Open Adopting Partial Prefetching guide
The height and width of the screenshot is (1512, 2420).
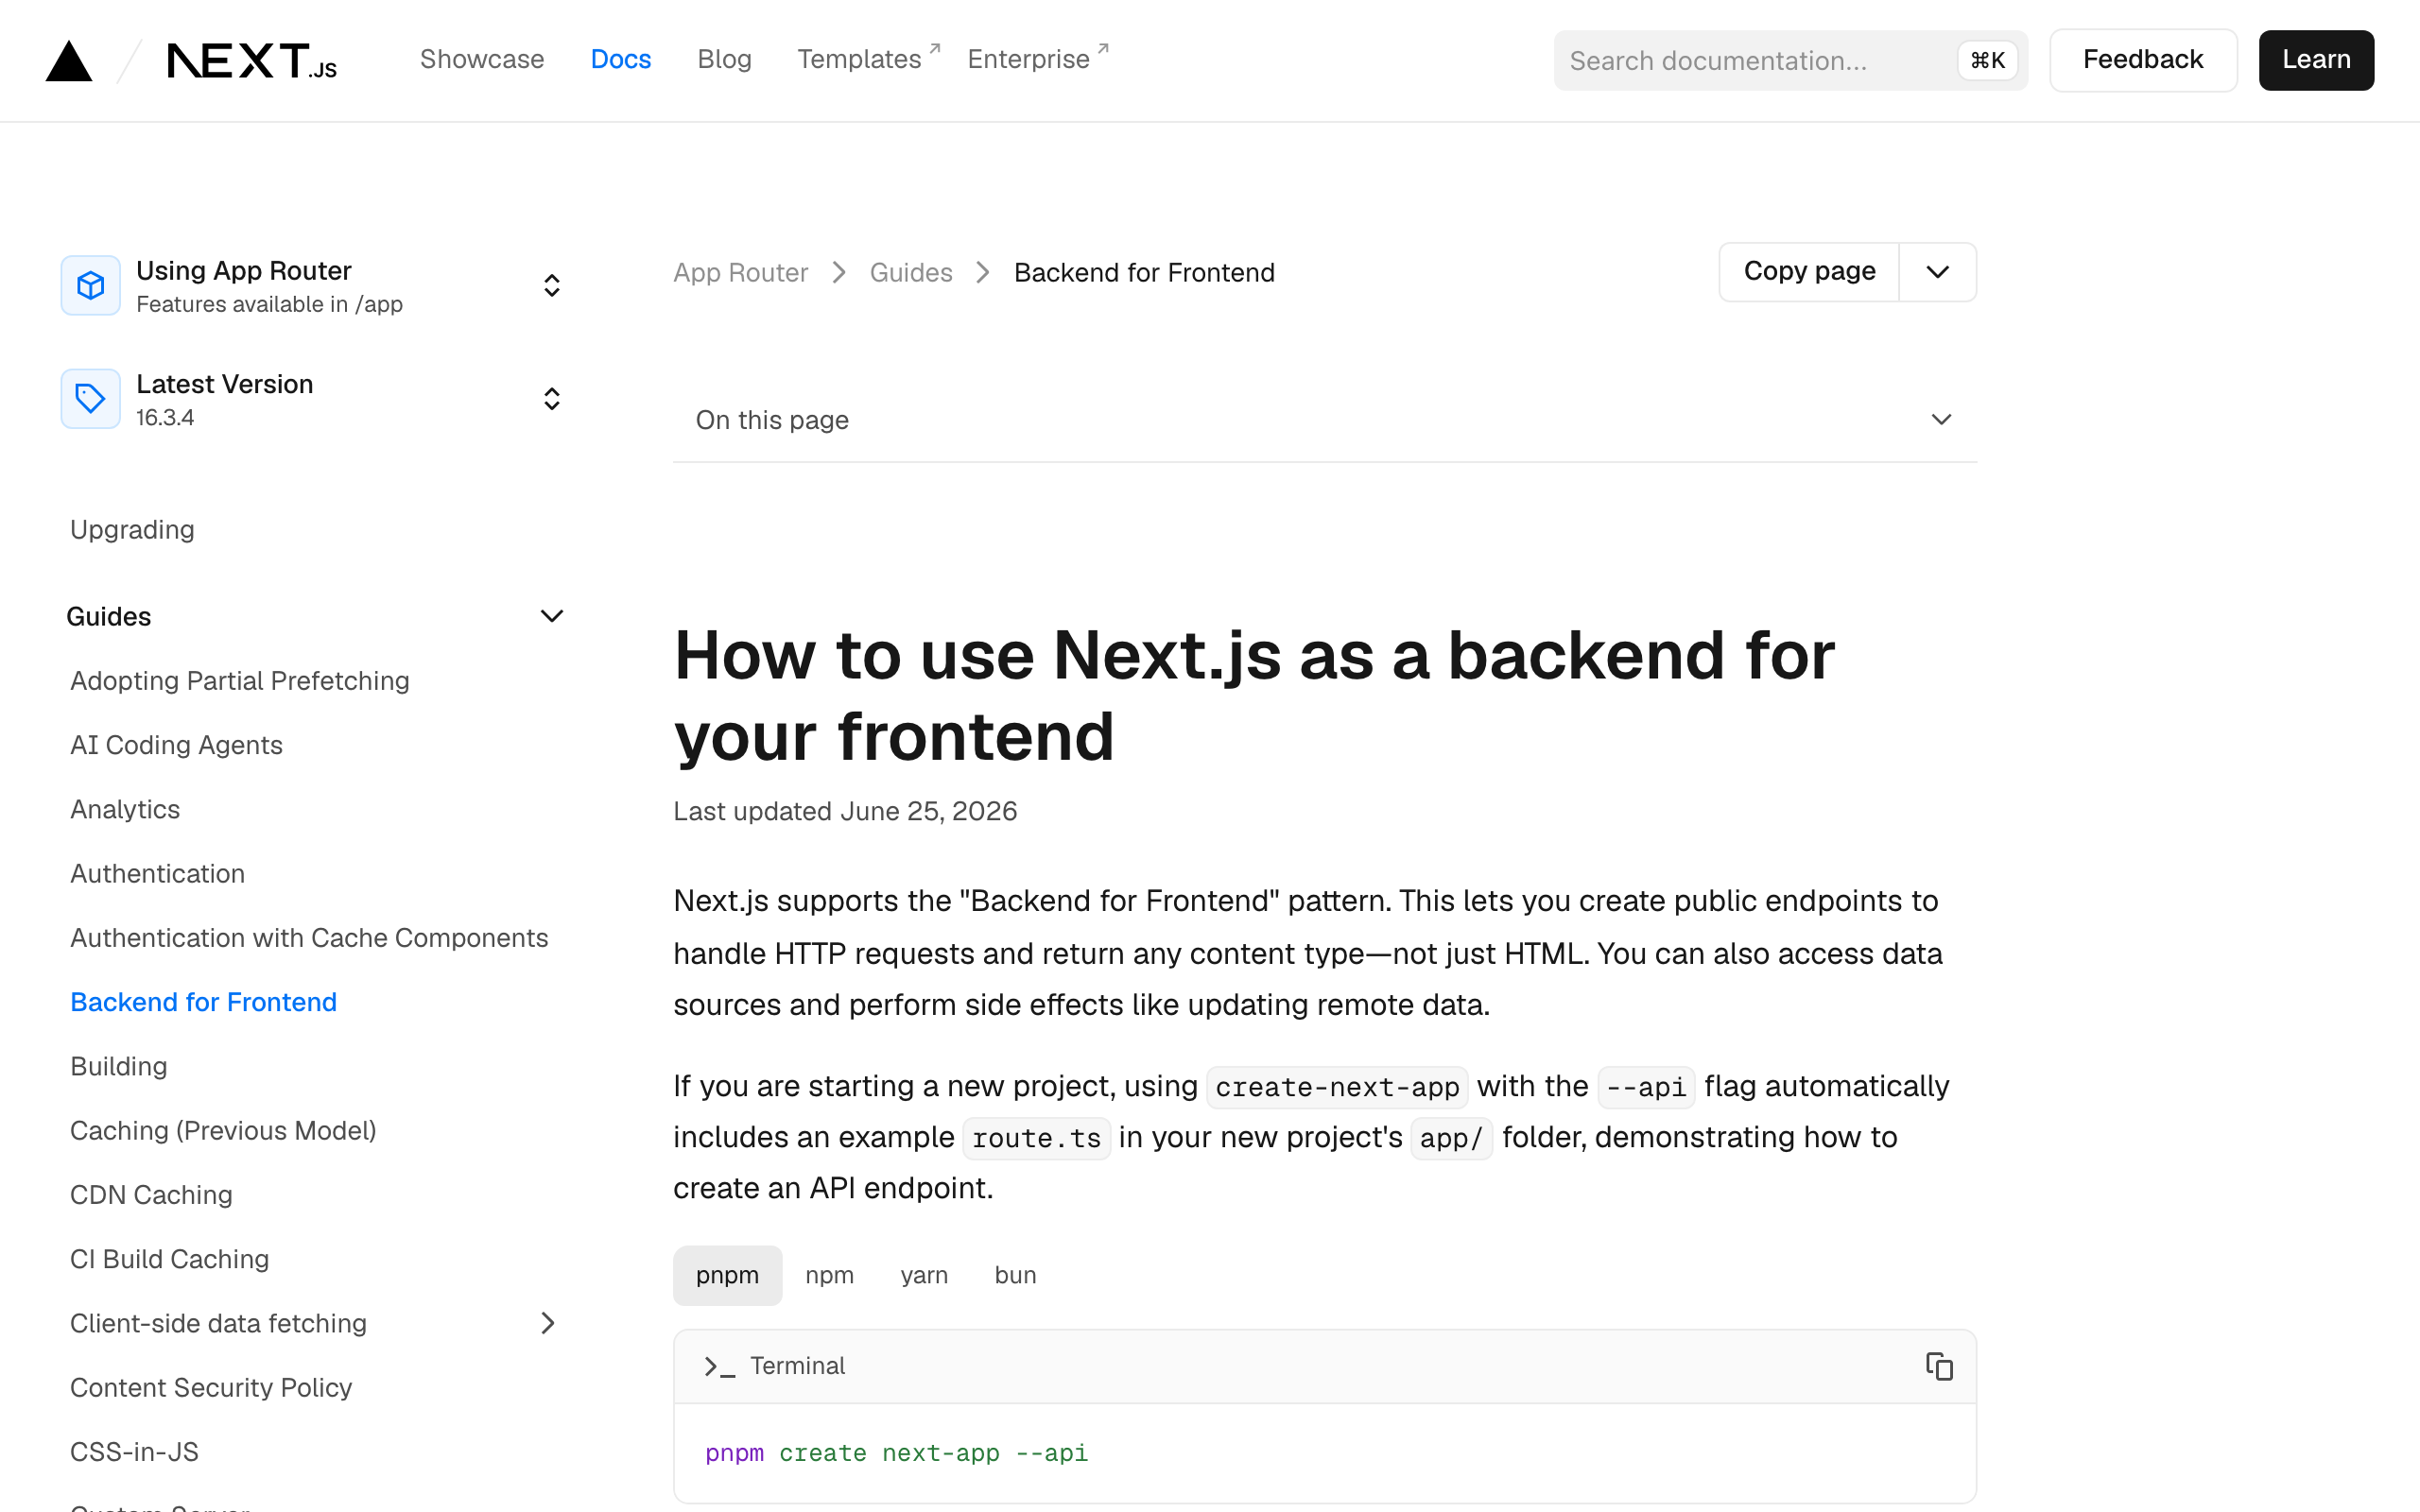coord(240,680)
